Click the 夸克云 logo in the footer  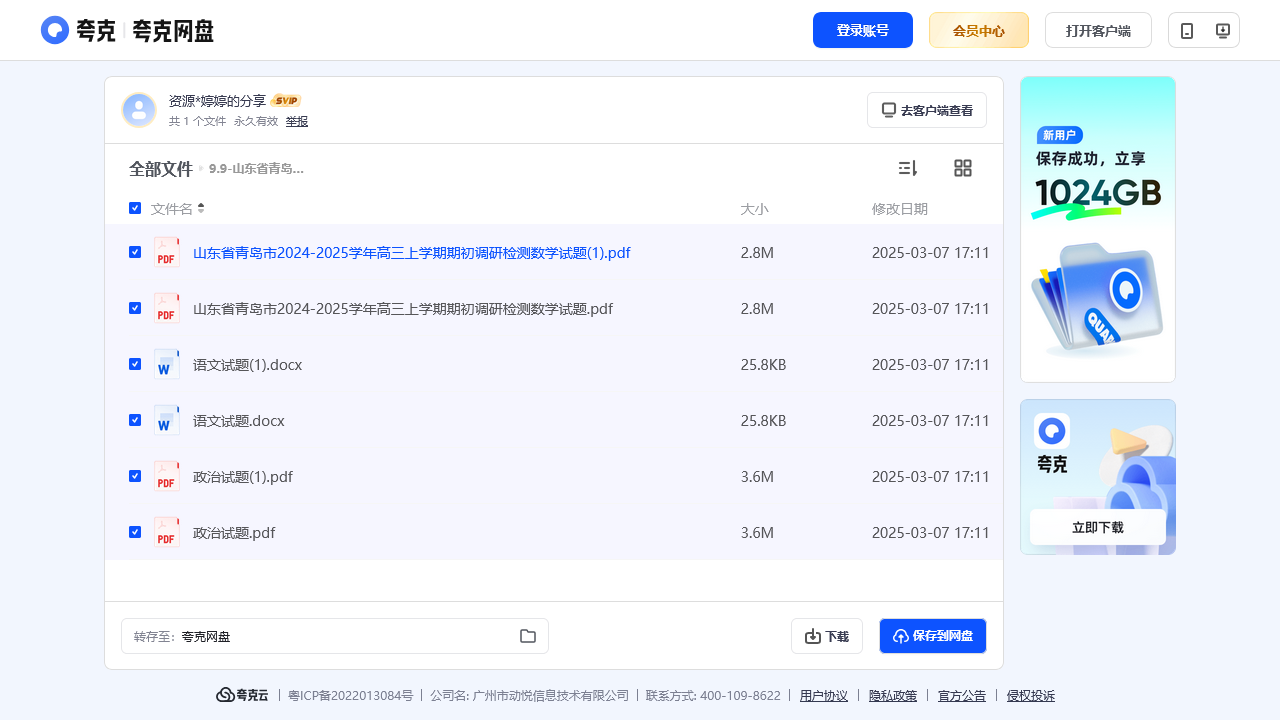[x=242, y=695]
